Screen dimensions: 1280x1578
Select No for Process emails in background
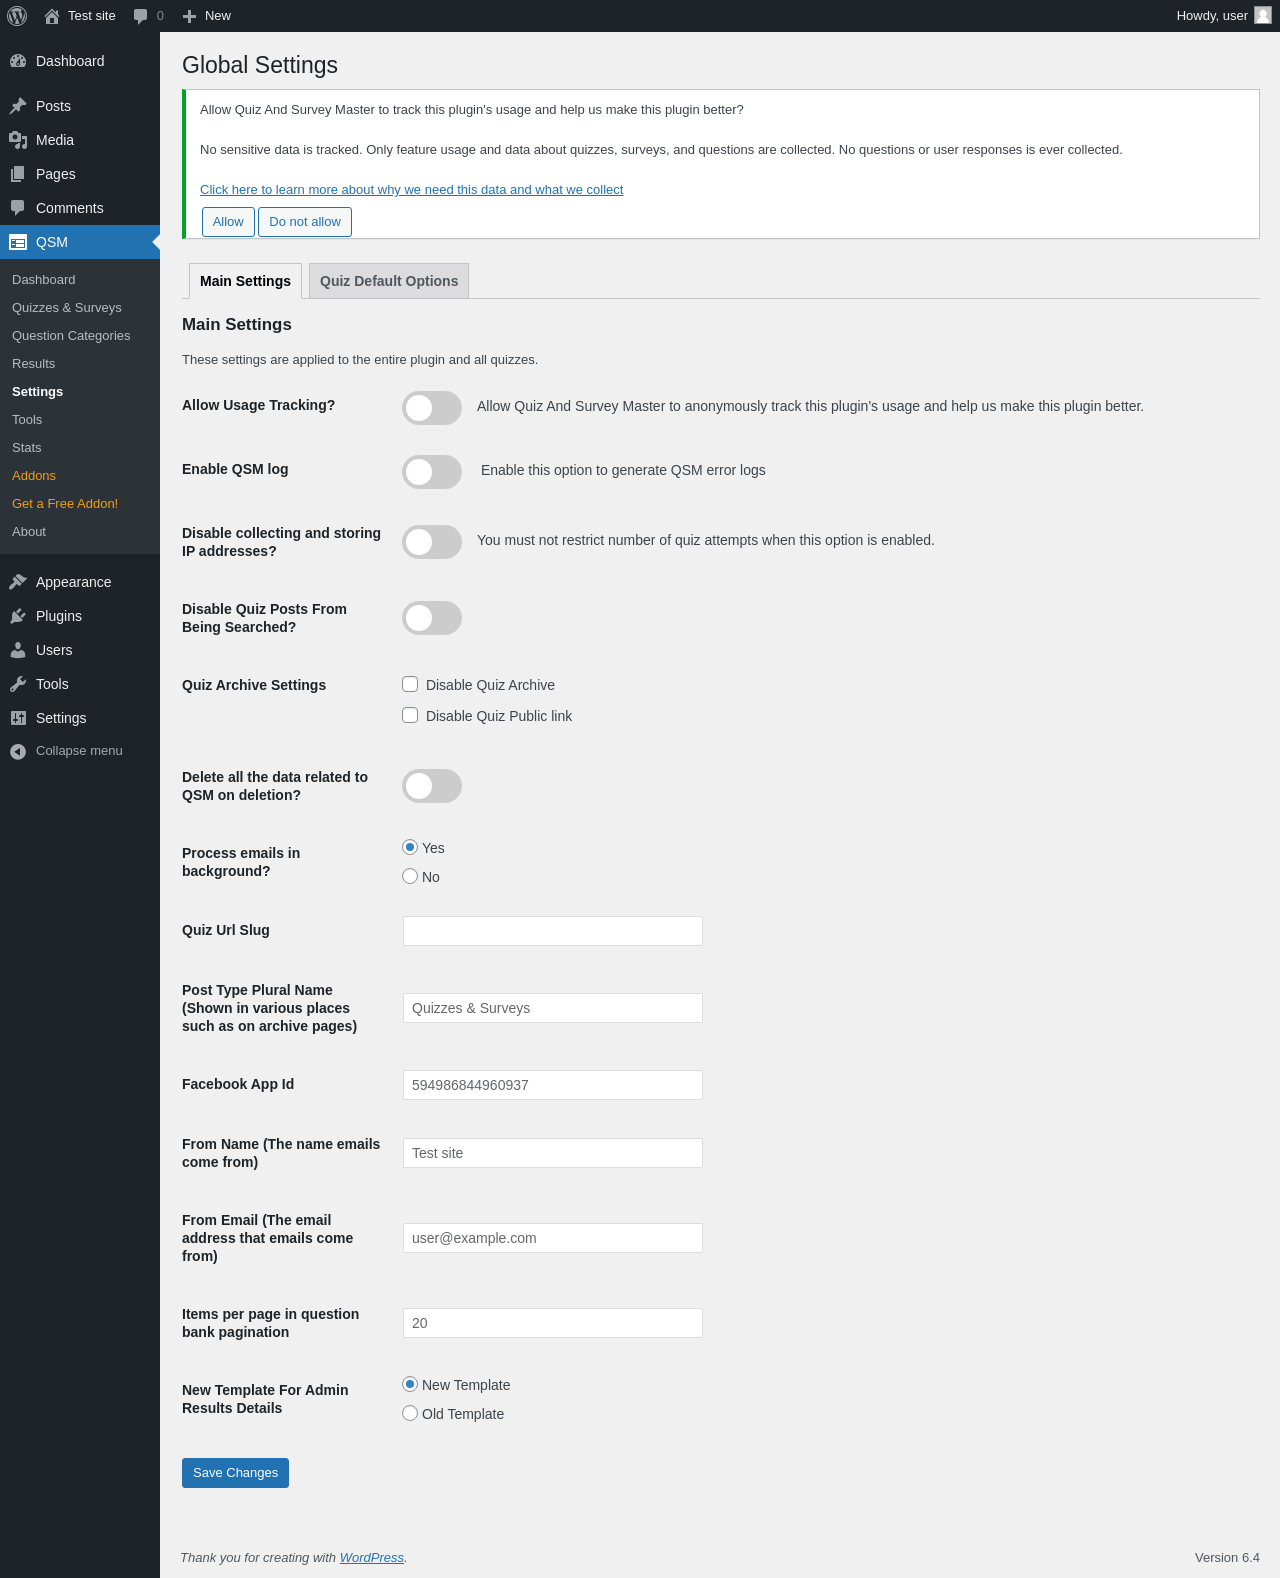[410, 876]
